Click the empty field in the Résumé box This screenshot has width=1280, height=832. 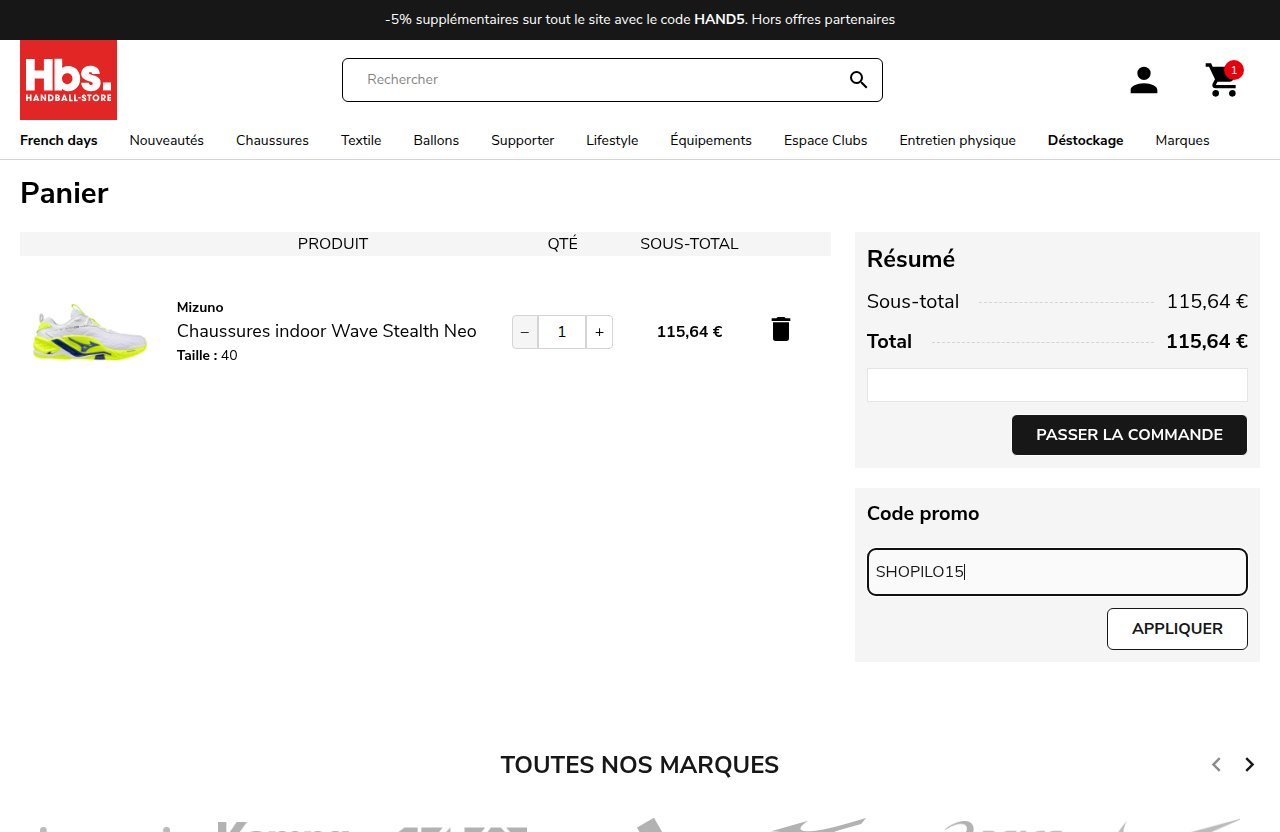pyautogui.click(x=1057, y=385)
